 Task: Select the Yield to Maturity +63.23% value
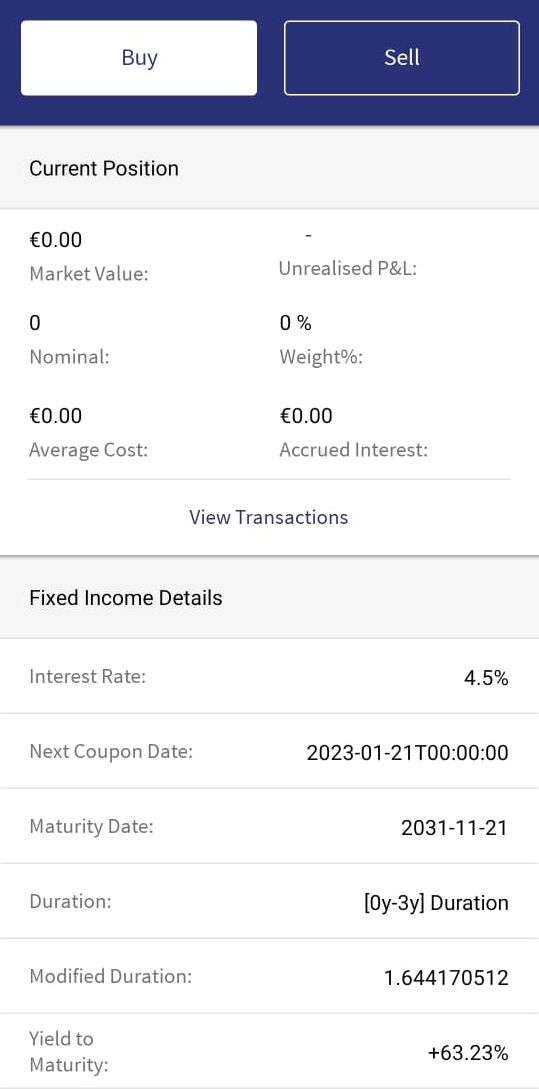468,1053
